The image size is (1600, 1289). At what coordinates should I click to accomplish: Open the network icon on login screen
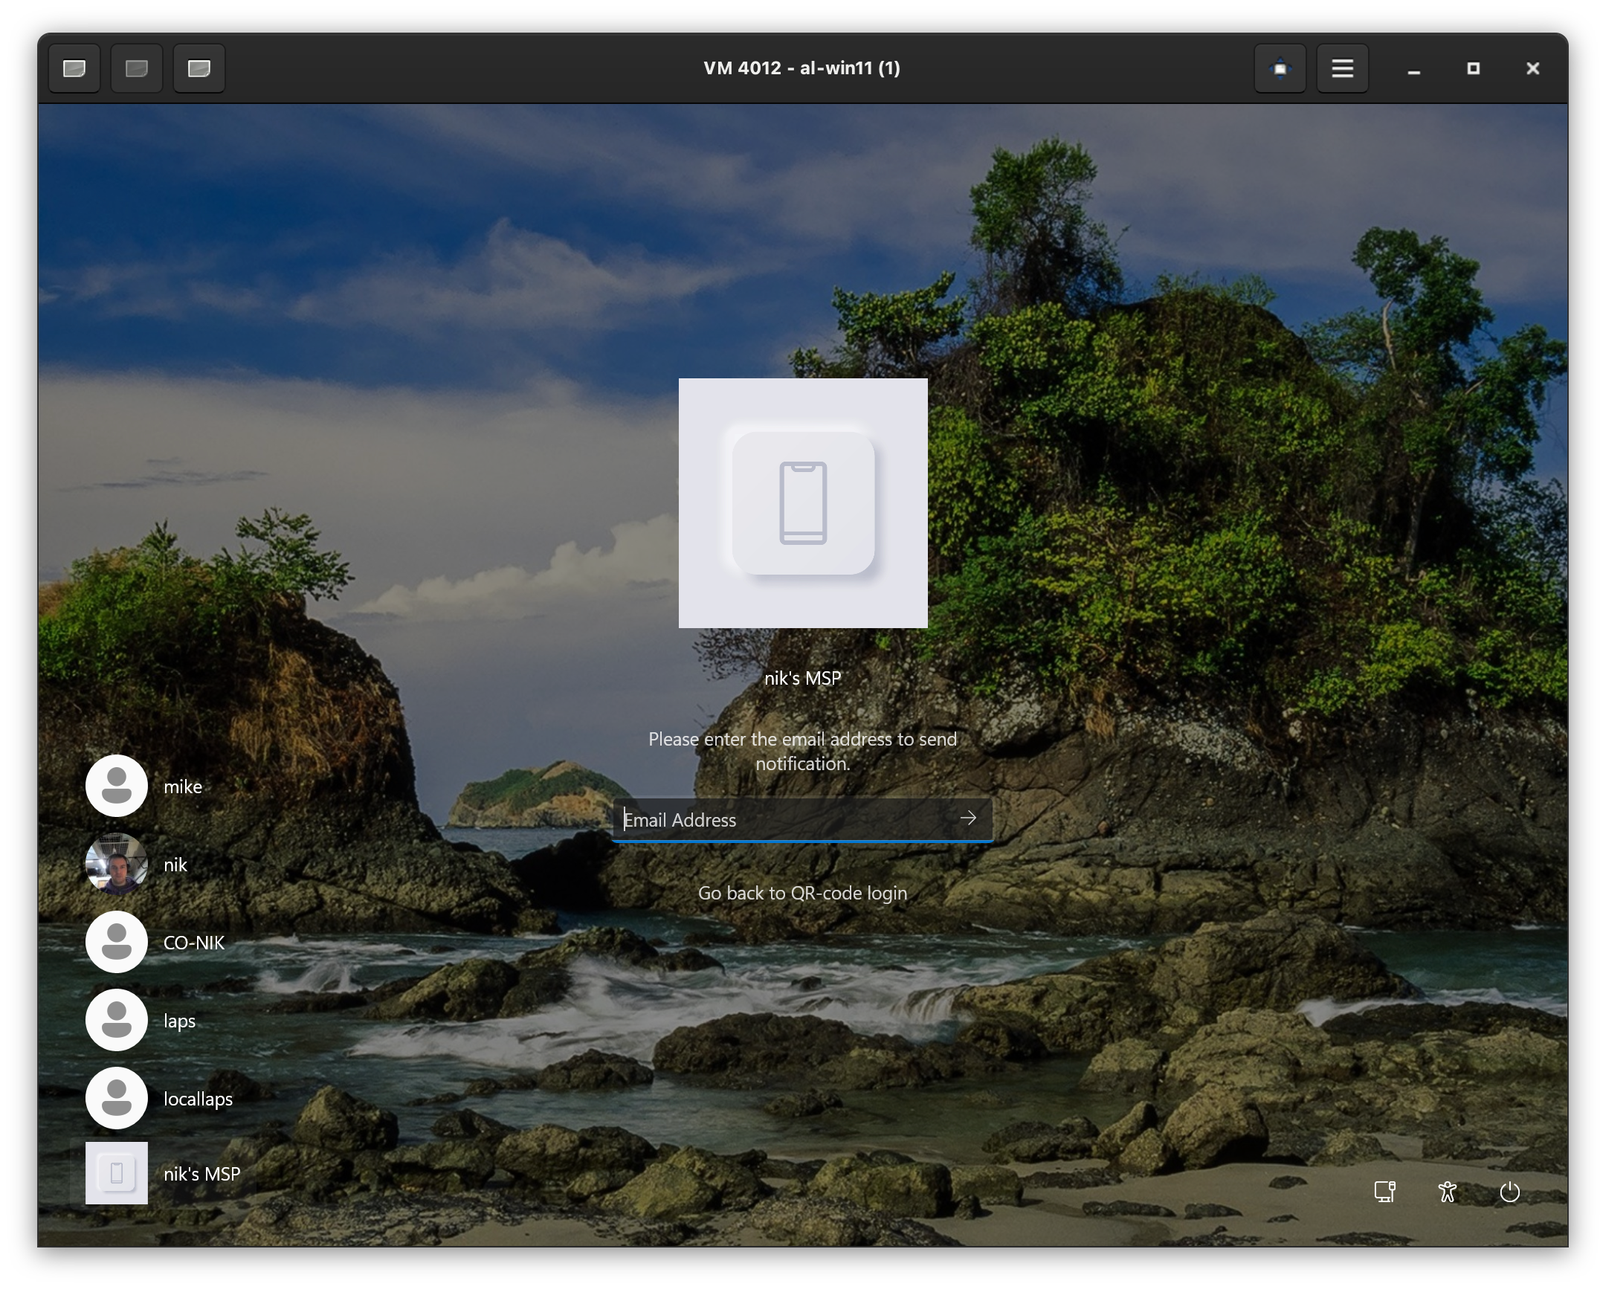[x=1385, y=1191]
